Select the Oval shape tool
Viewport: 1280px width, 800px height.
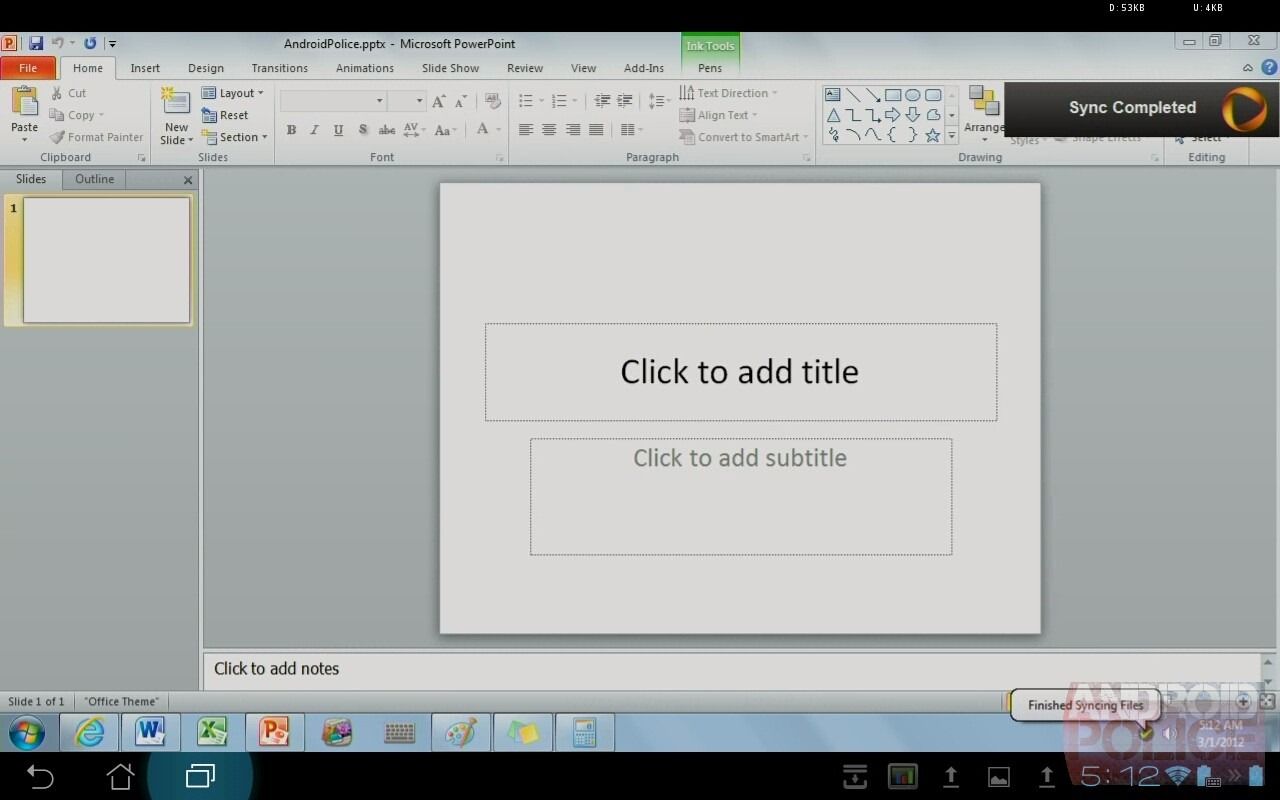click(912, 93)
